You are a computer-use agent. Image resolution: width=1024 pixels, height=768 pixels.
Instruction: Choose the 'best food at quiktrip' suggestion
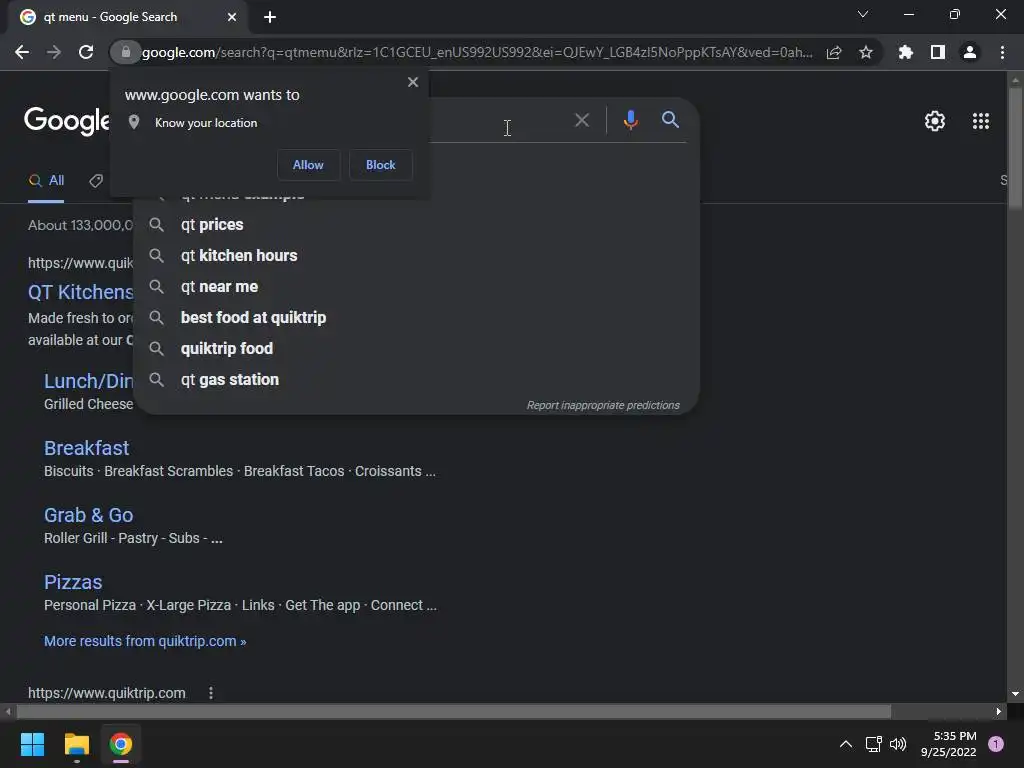[x=416, y=317]
